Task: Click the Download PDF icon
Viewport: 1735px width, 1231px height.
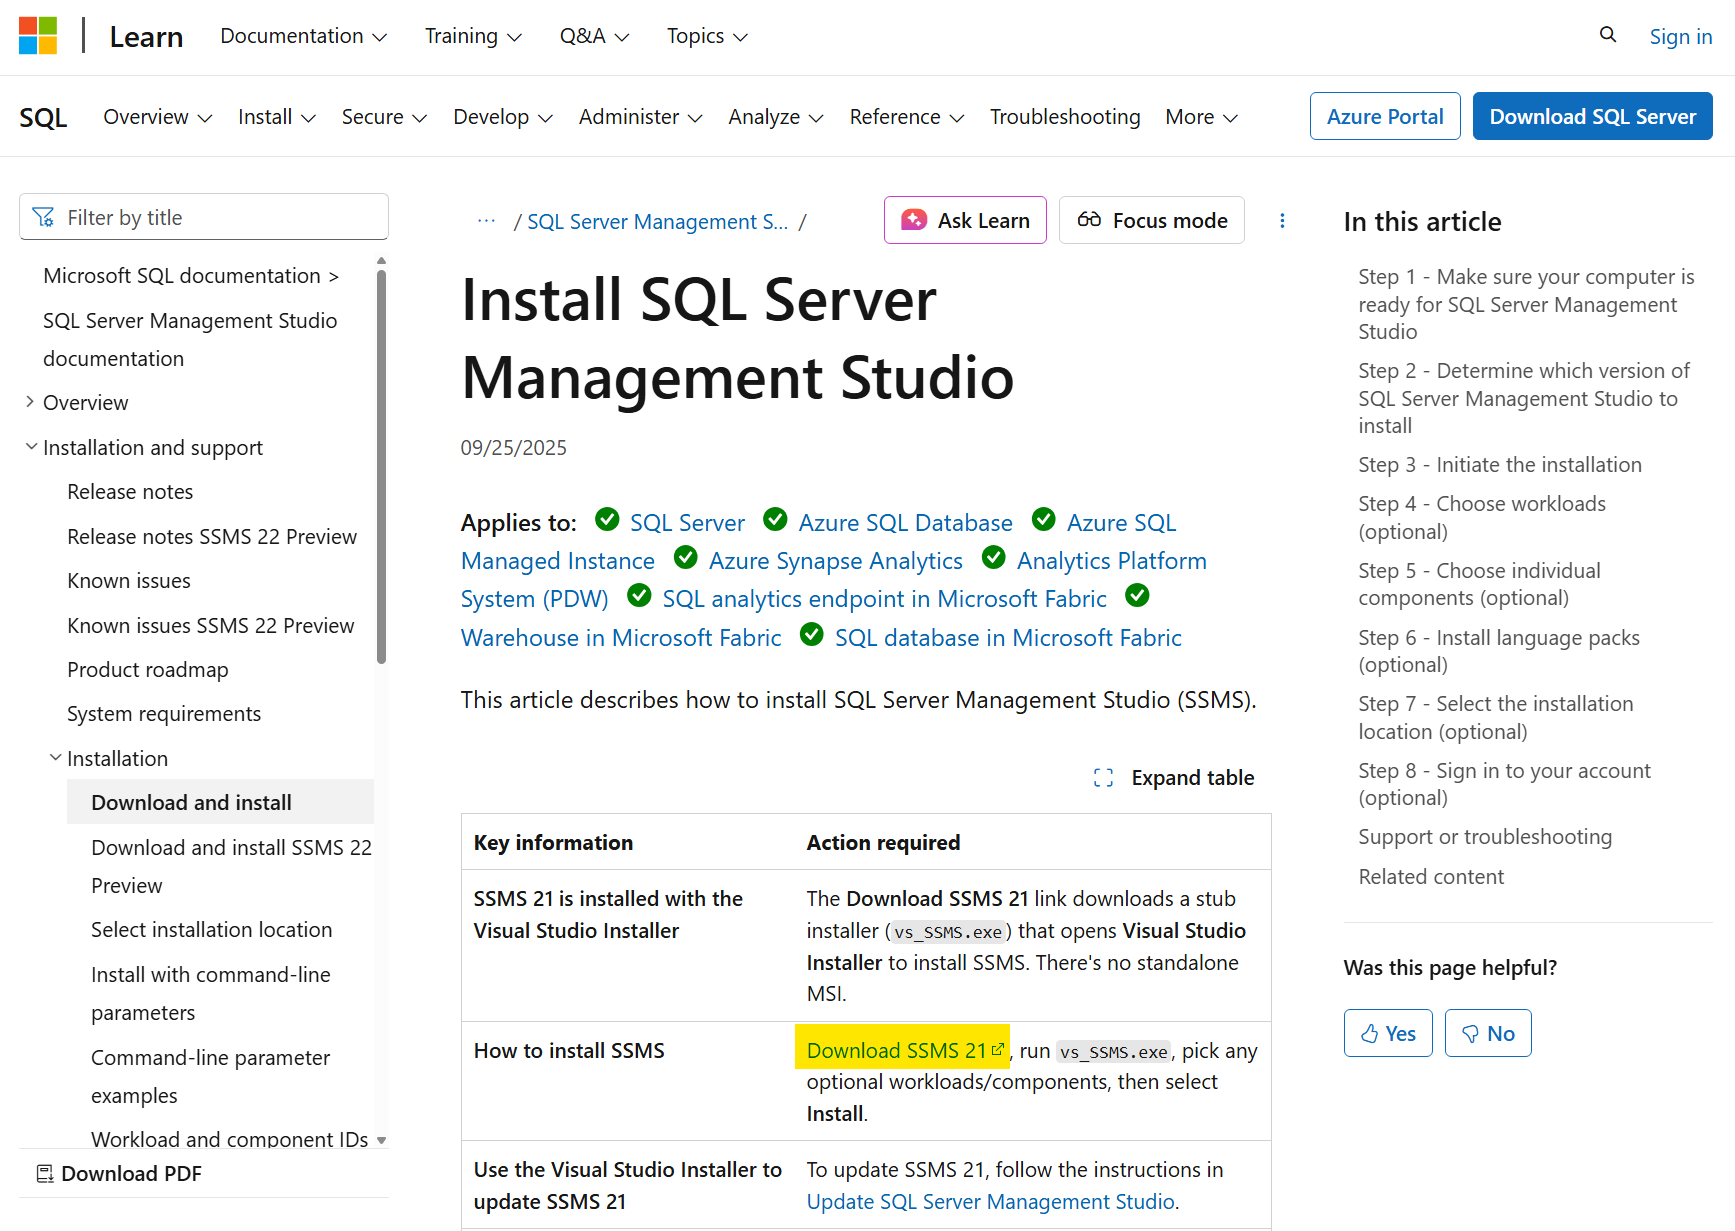Action: (45, 1173)
